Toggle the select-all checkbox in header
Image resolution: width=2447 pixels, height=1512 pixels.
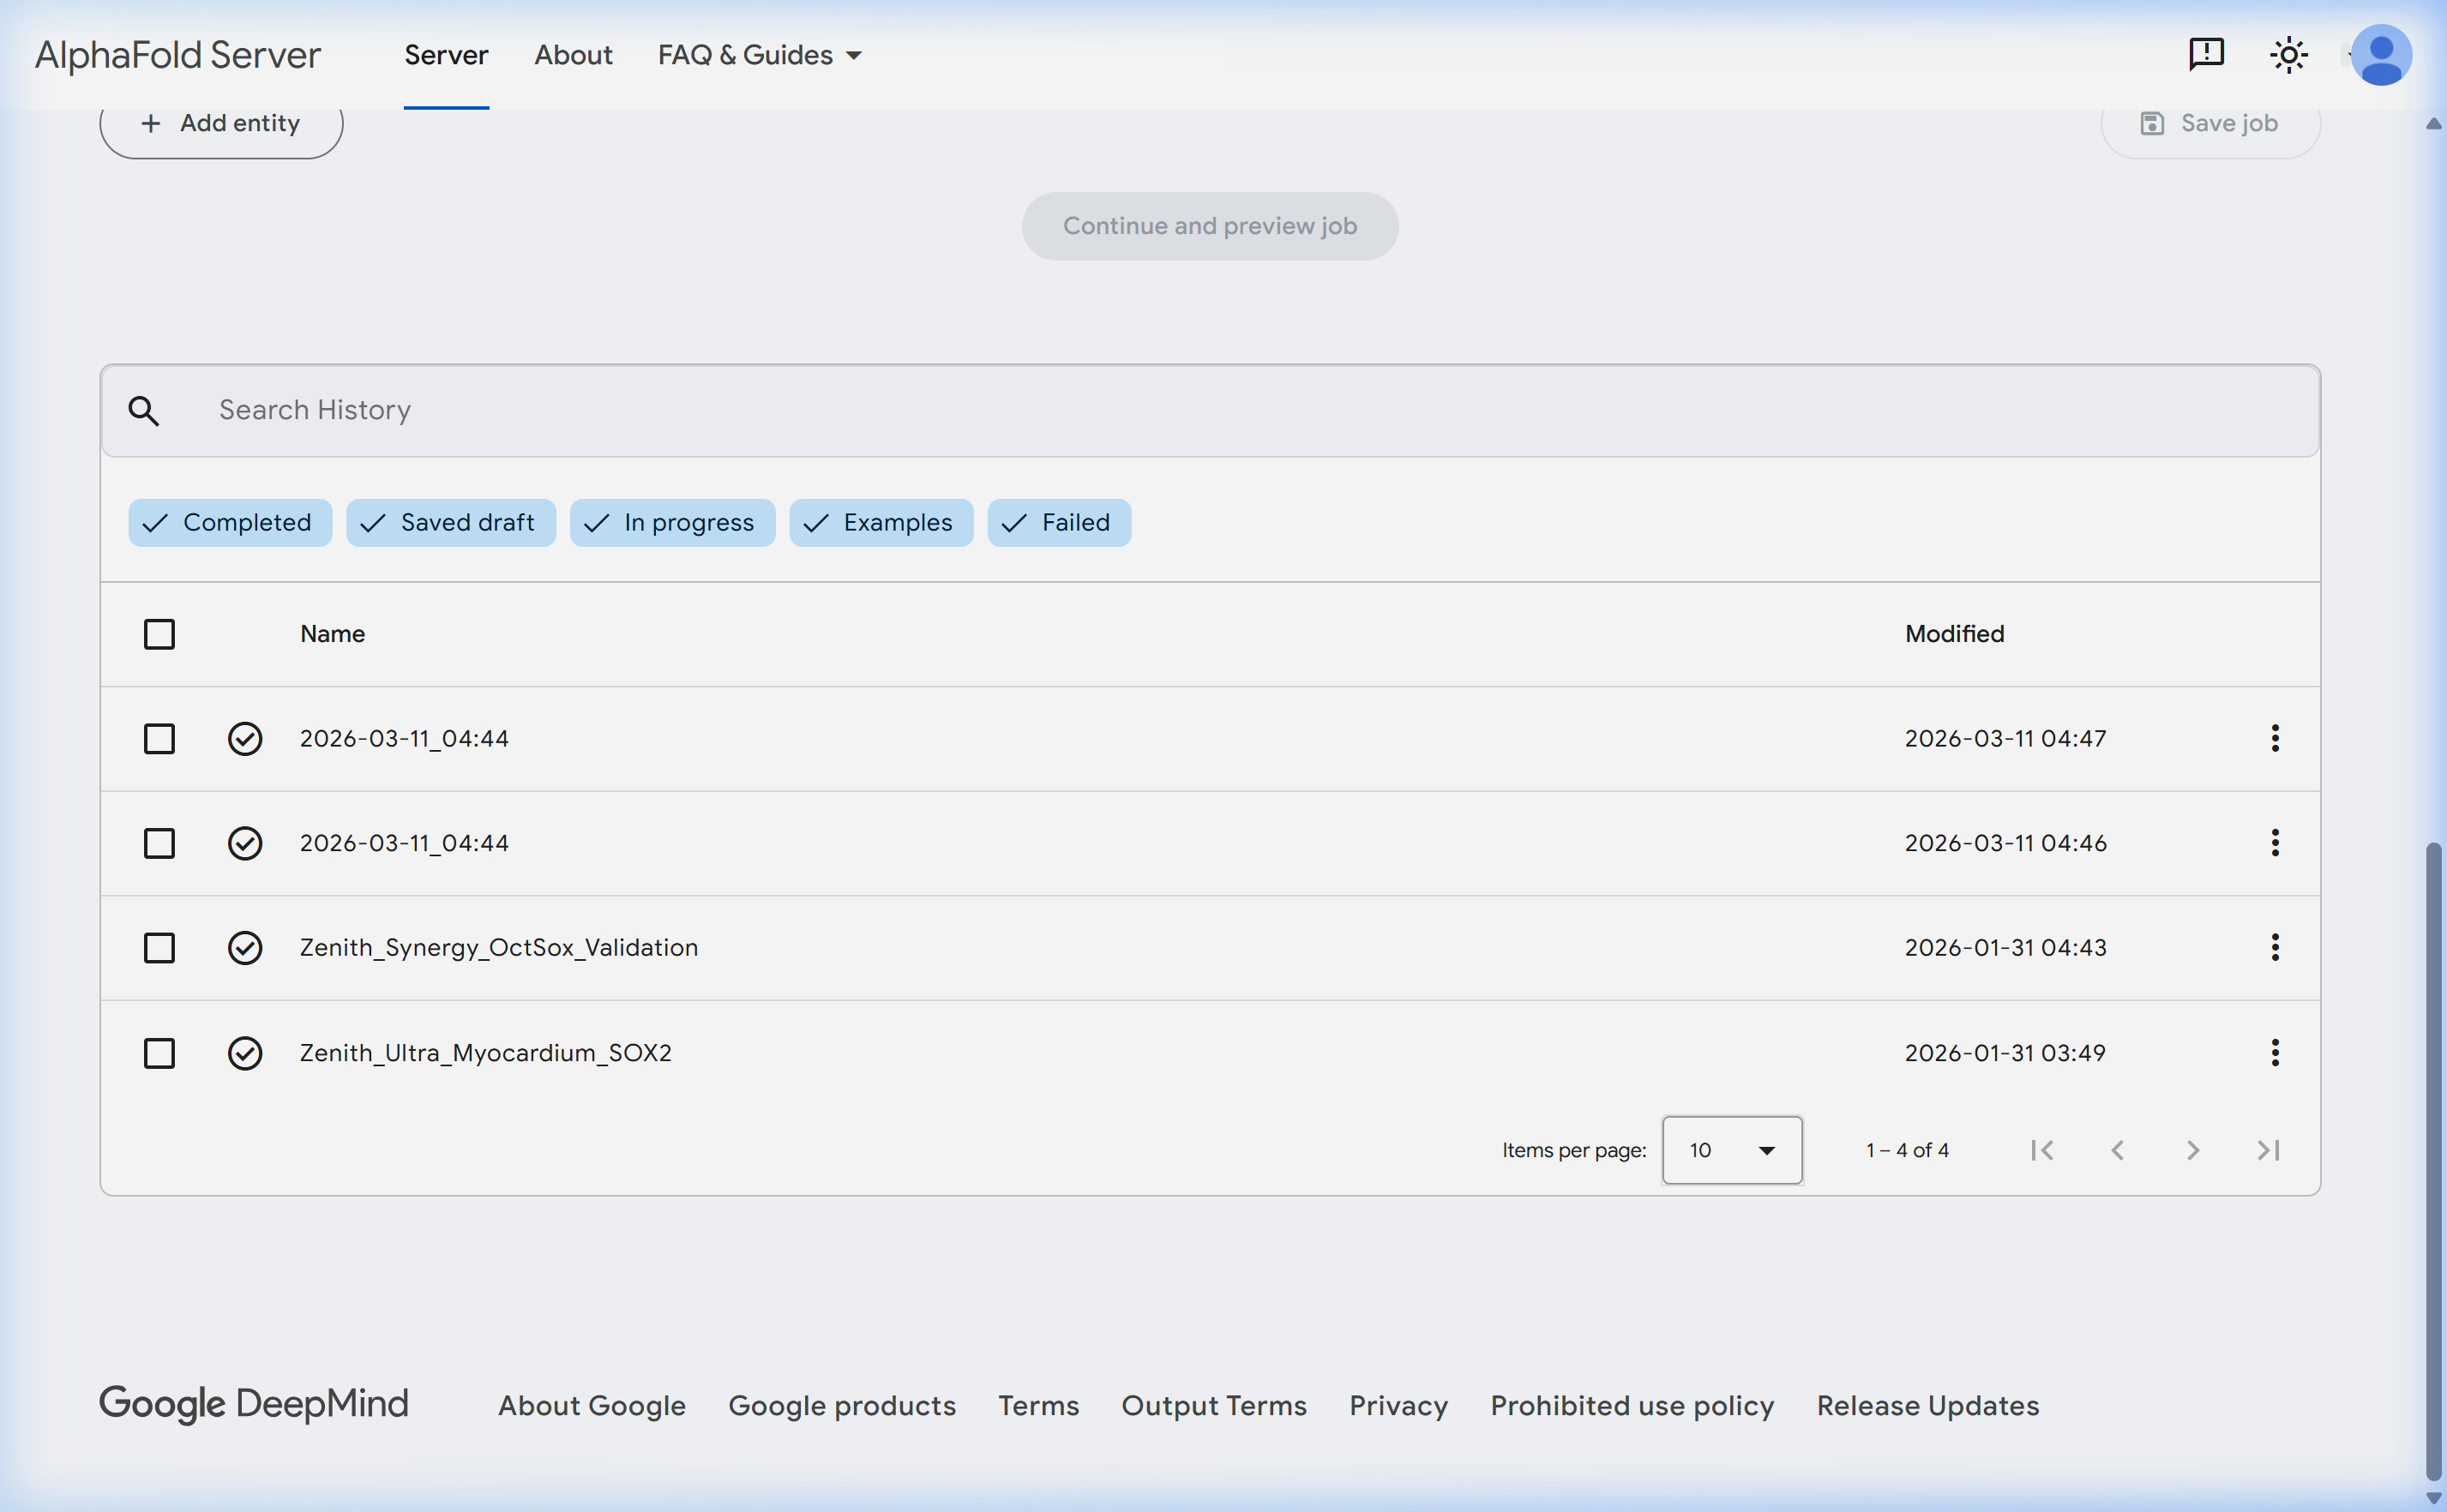[x=159, y=634]
